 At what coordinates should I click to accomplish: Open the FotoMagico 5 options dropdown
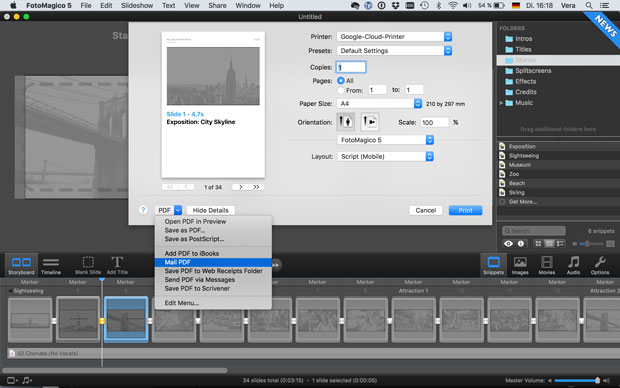(x=386, y=140)
